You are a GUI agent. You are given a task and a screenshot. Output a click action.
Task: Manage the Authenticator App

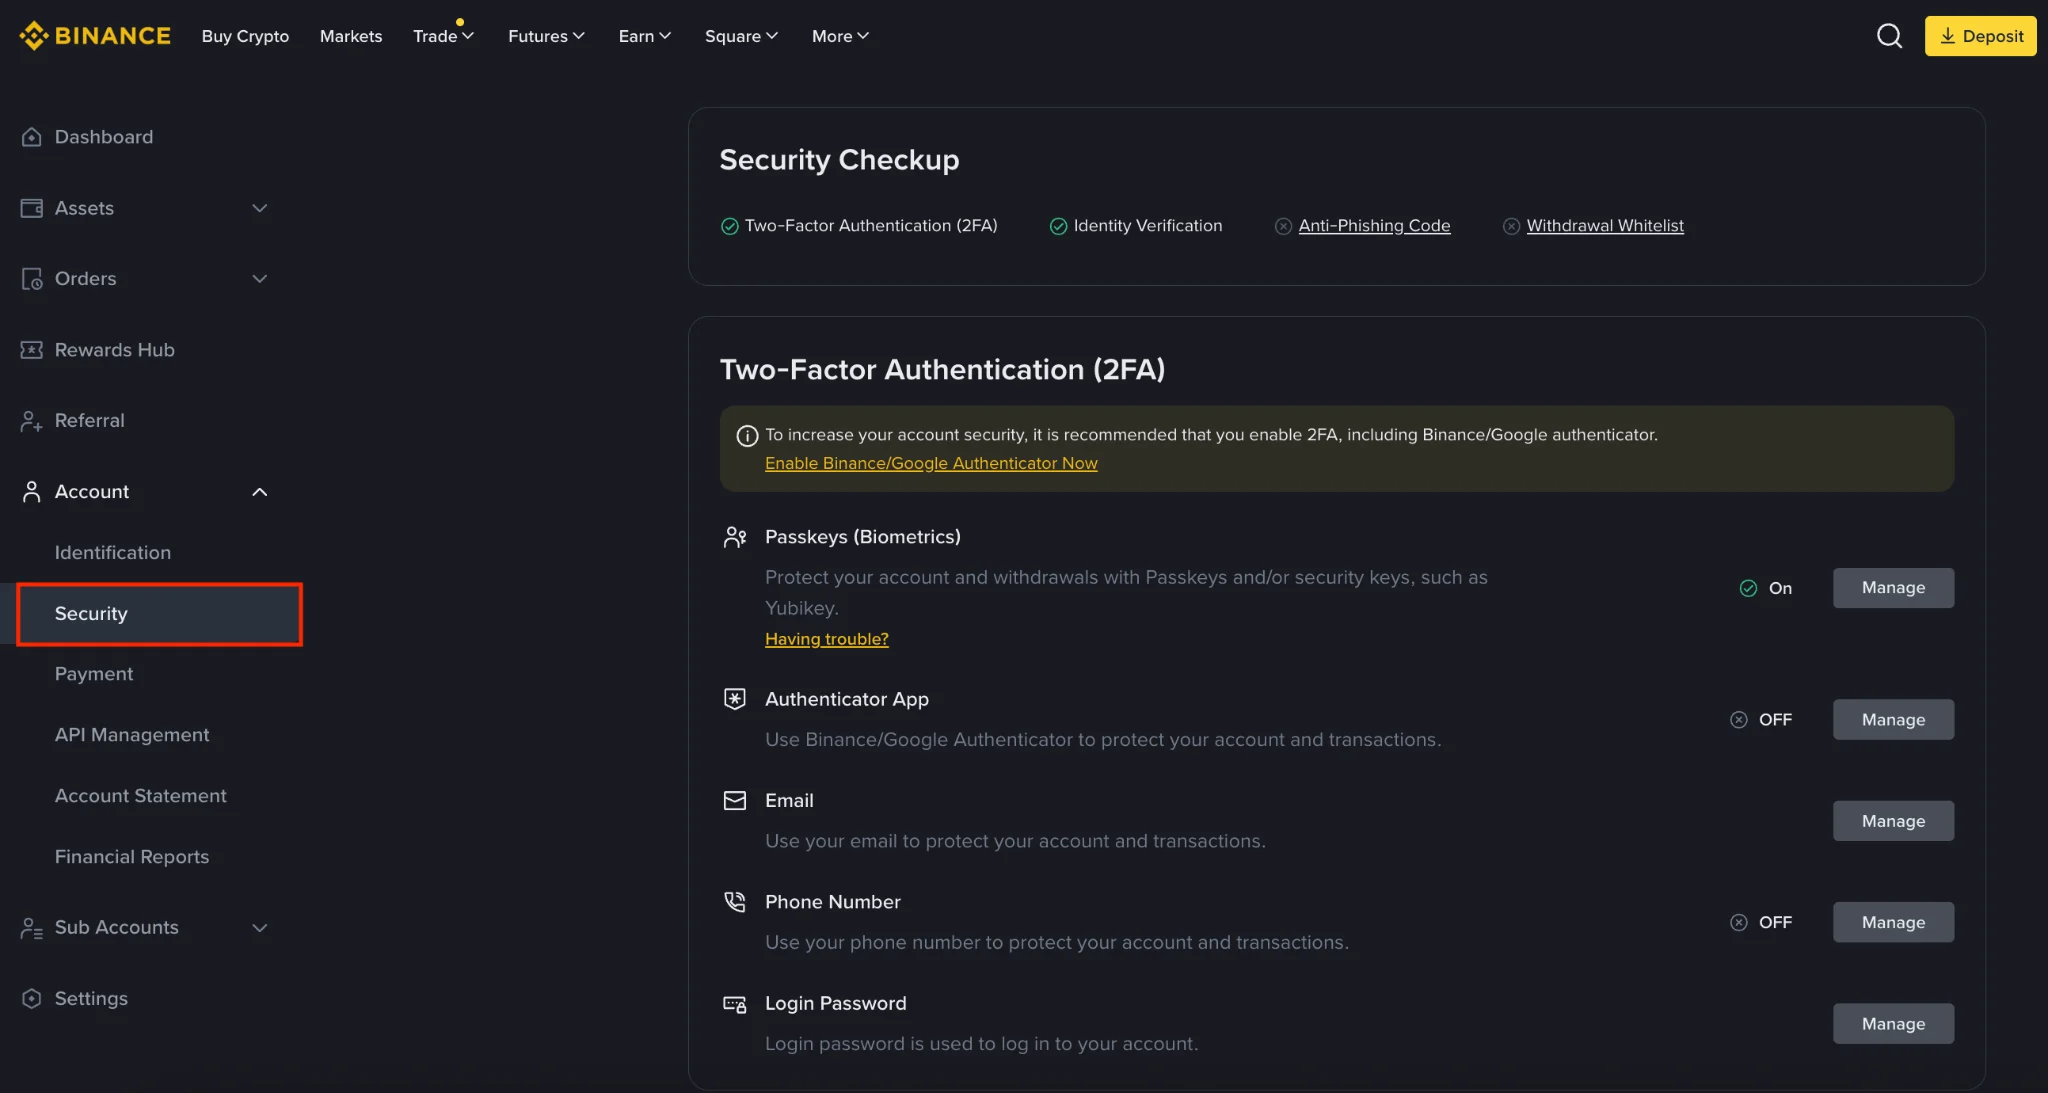(x=1893, y=720)
